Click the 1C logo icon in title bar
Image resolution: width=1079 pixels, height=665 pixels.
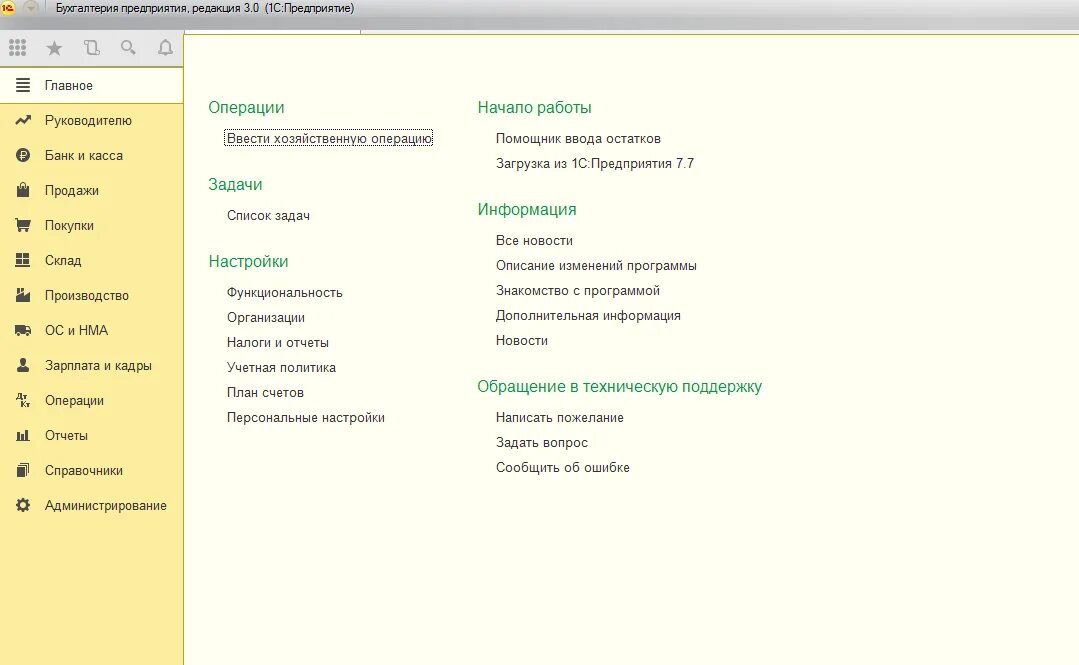click(x=8, y=8)
